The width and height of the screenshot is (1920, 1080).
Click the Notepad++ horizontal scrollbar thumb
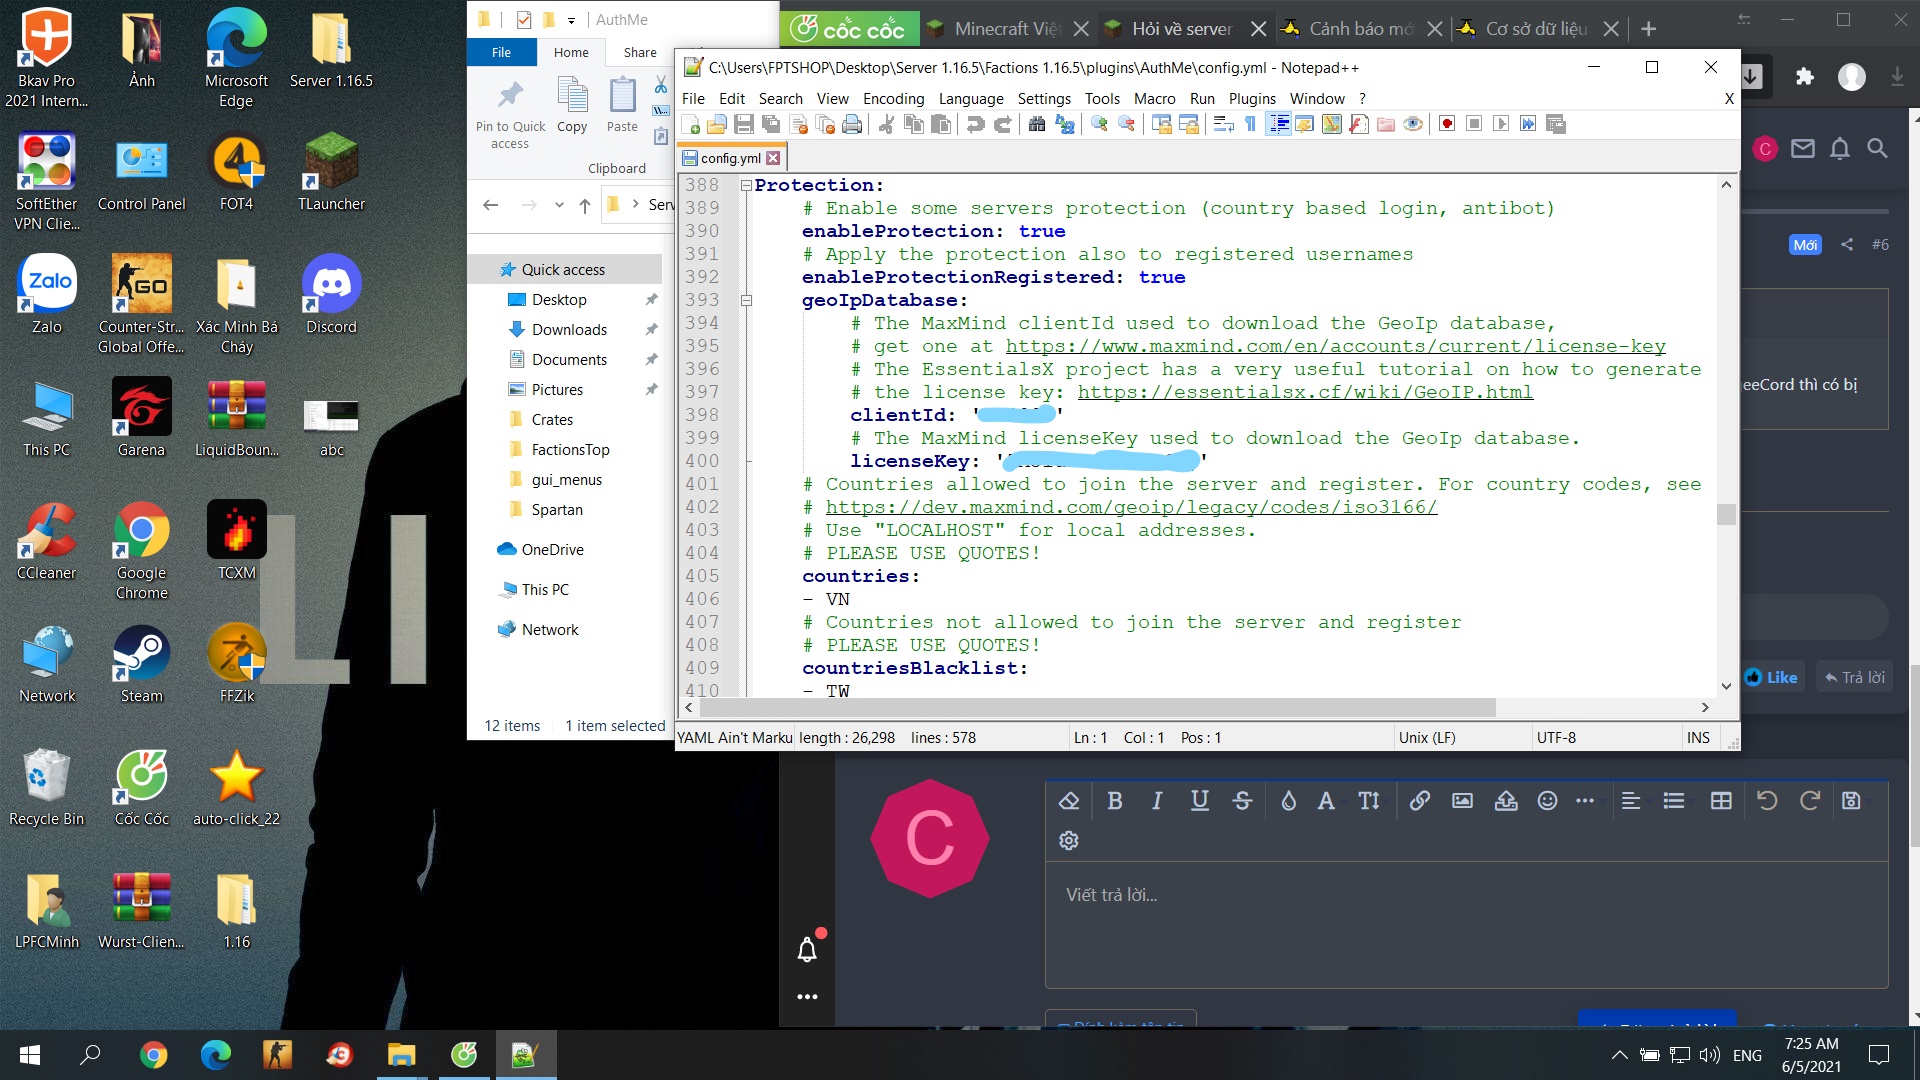[x=1096, y=707]
